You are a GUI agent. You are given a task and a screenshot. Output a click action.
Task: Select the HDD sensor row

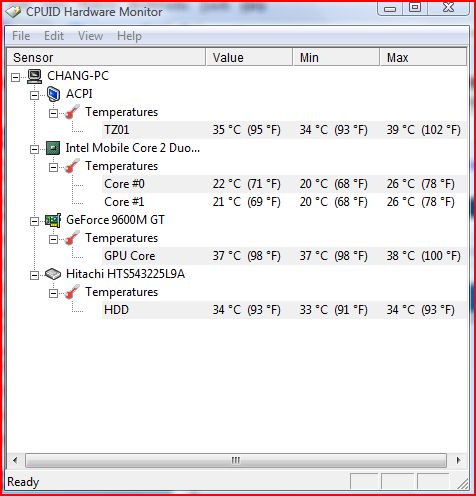point(284,310)
